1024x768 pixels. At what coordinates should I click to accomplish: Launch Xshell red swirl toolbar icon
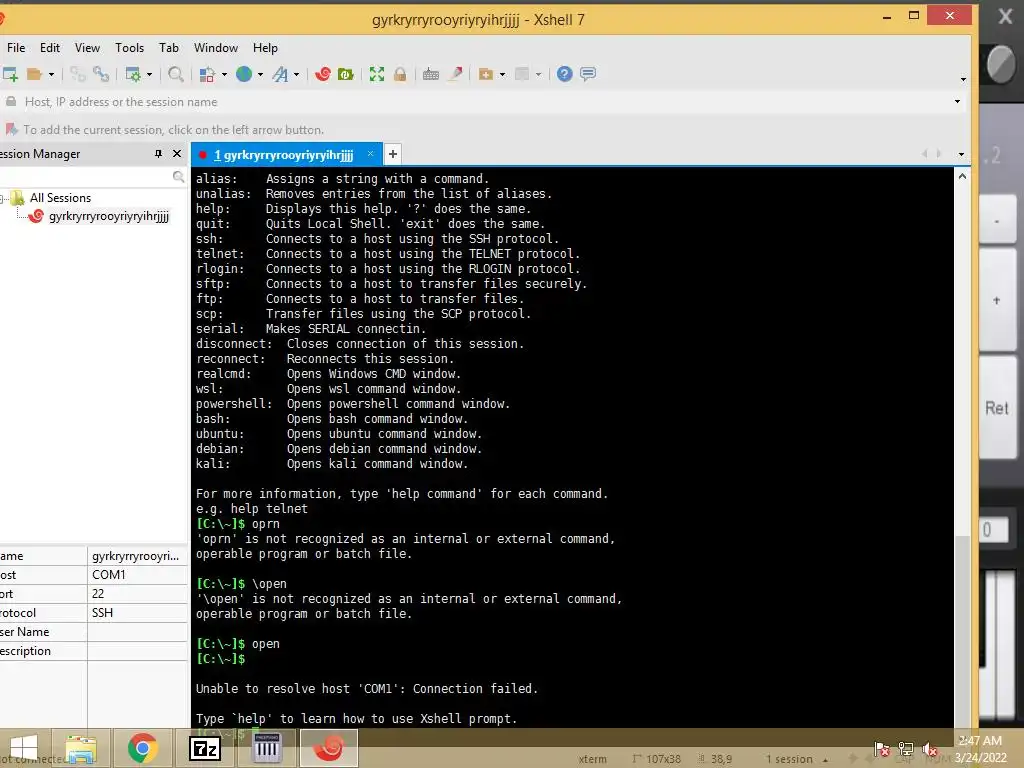323,74
